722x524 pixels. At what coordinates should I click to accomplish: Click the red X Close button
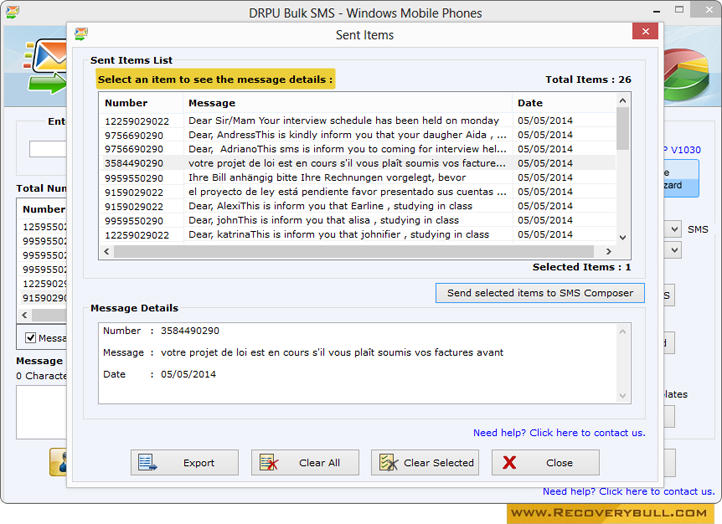[x=546, y=462]
